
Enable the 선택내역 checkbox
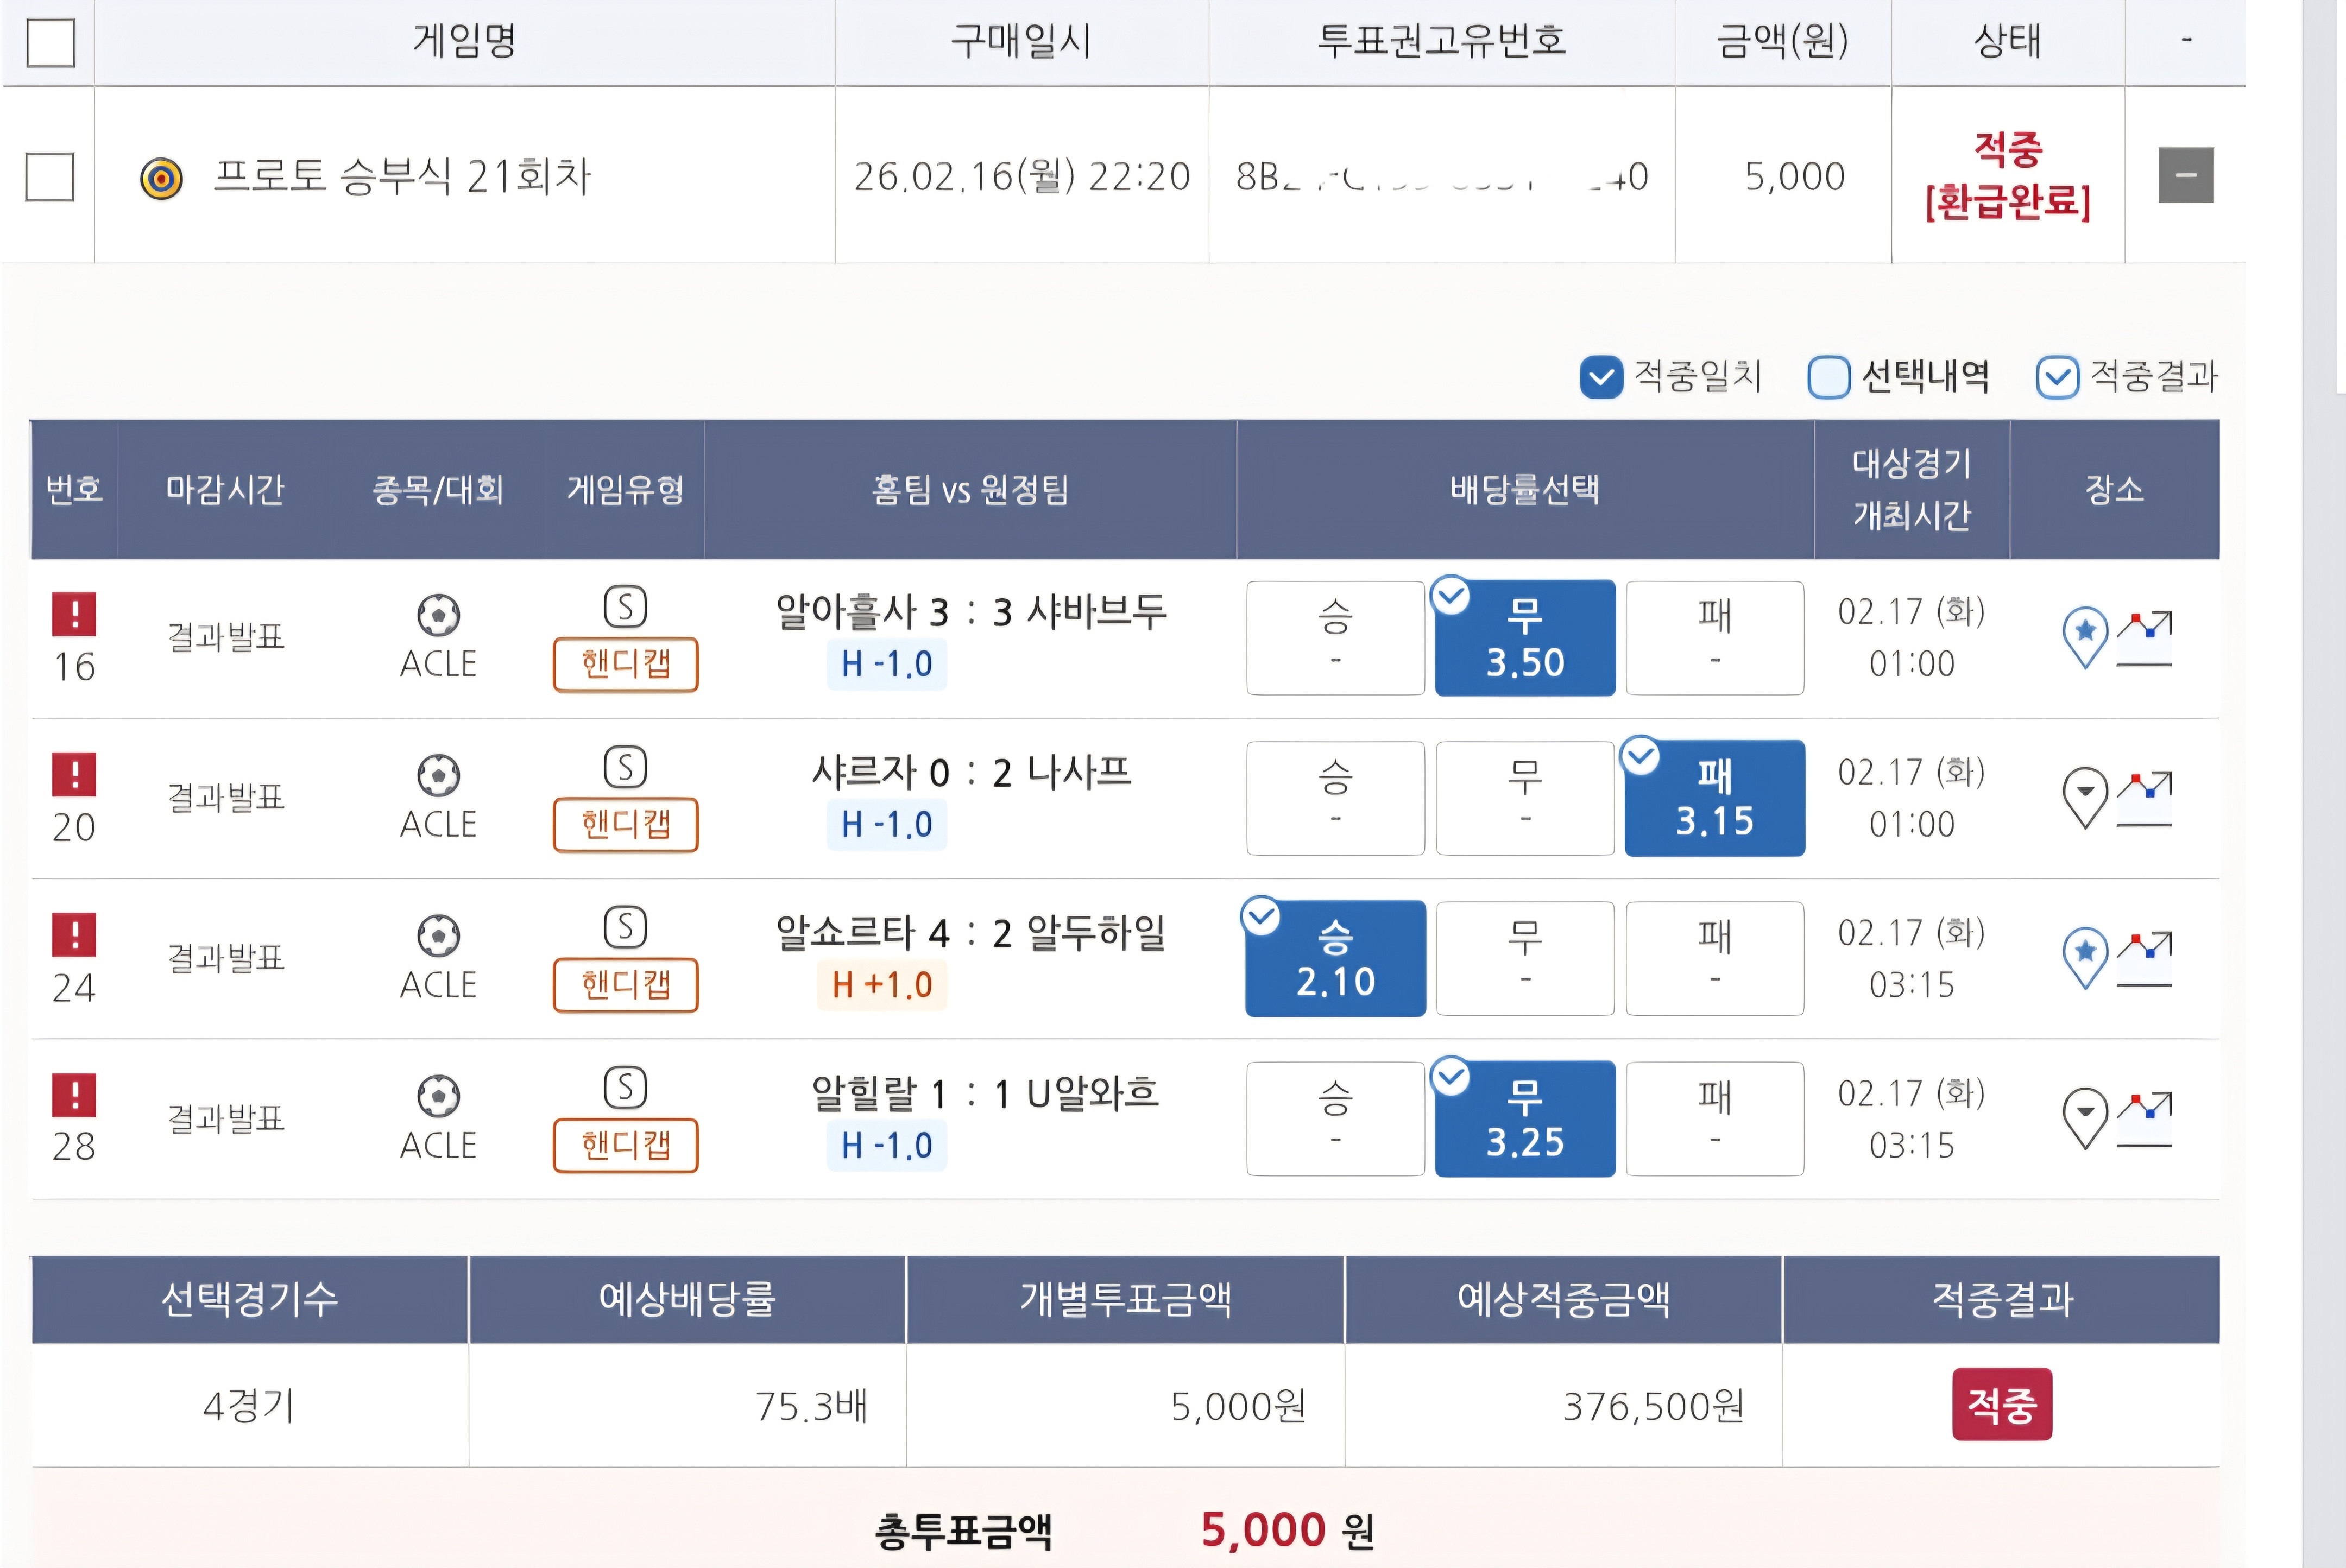(1829, 377)
